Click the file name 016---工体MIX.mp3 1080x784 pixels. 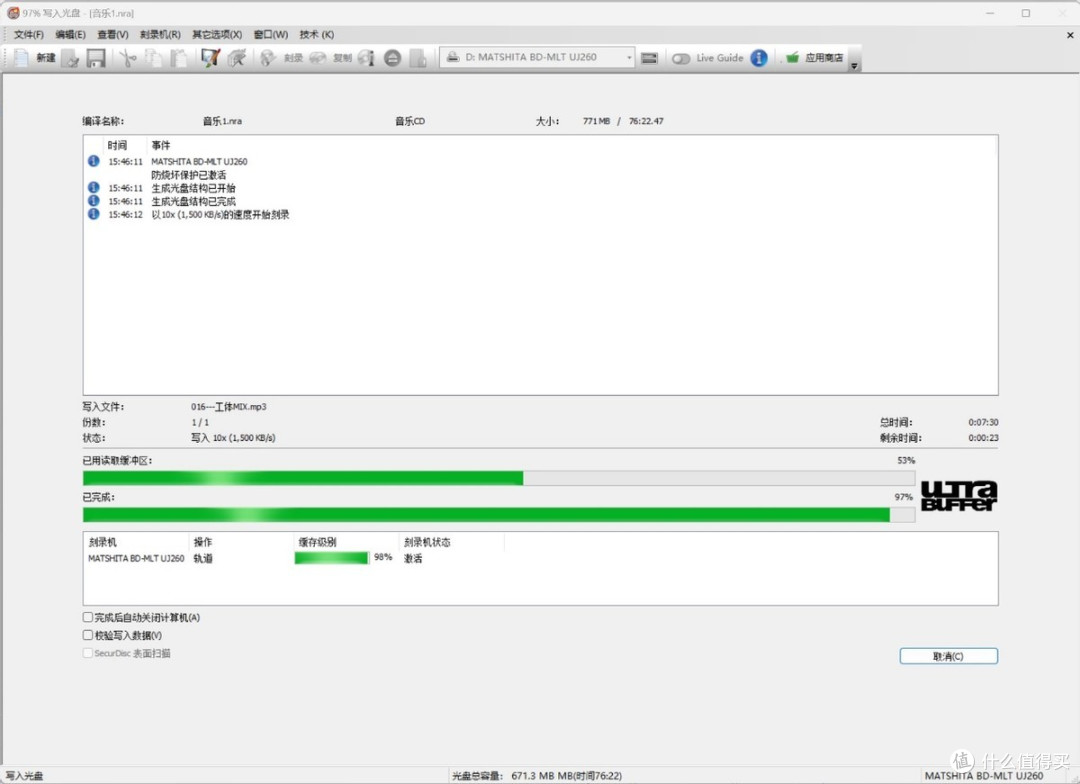229,406
